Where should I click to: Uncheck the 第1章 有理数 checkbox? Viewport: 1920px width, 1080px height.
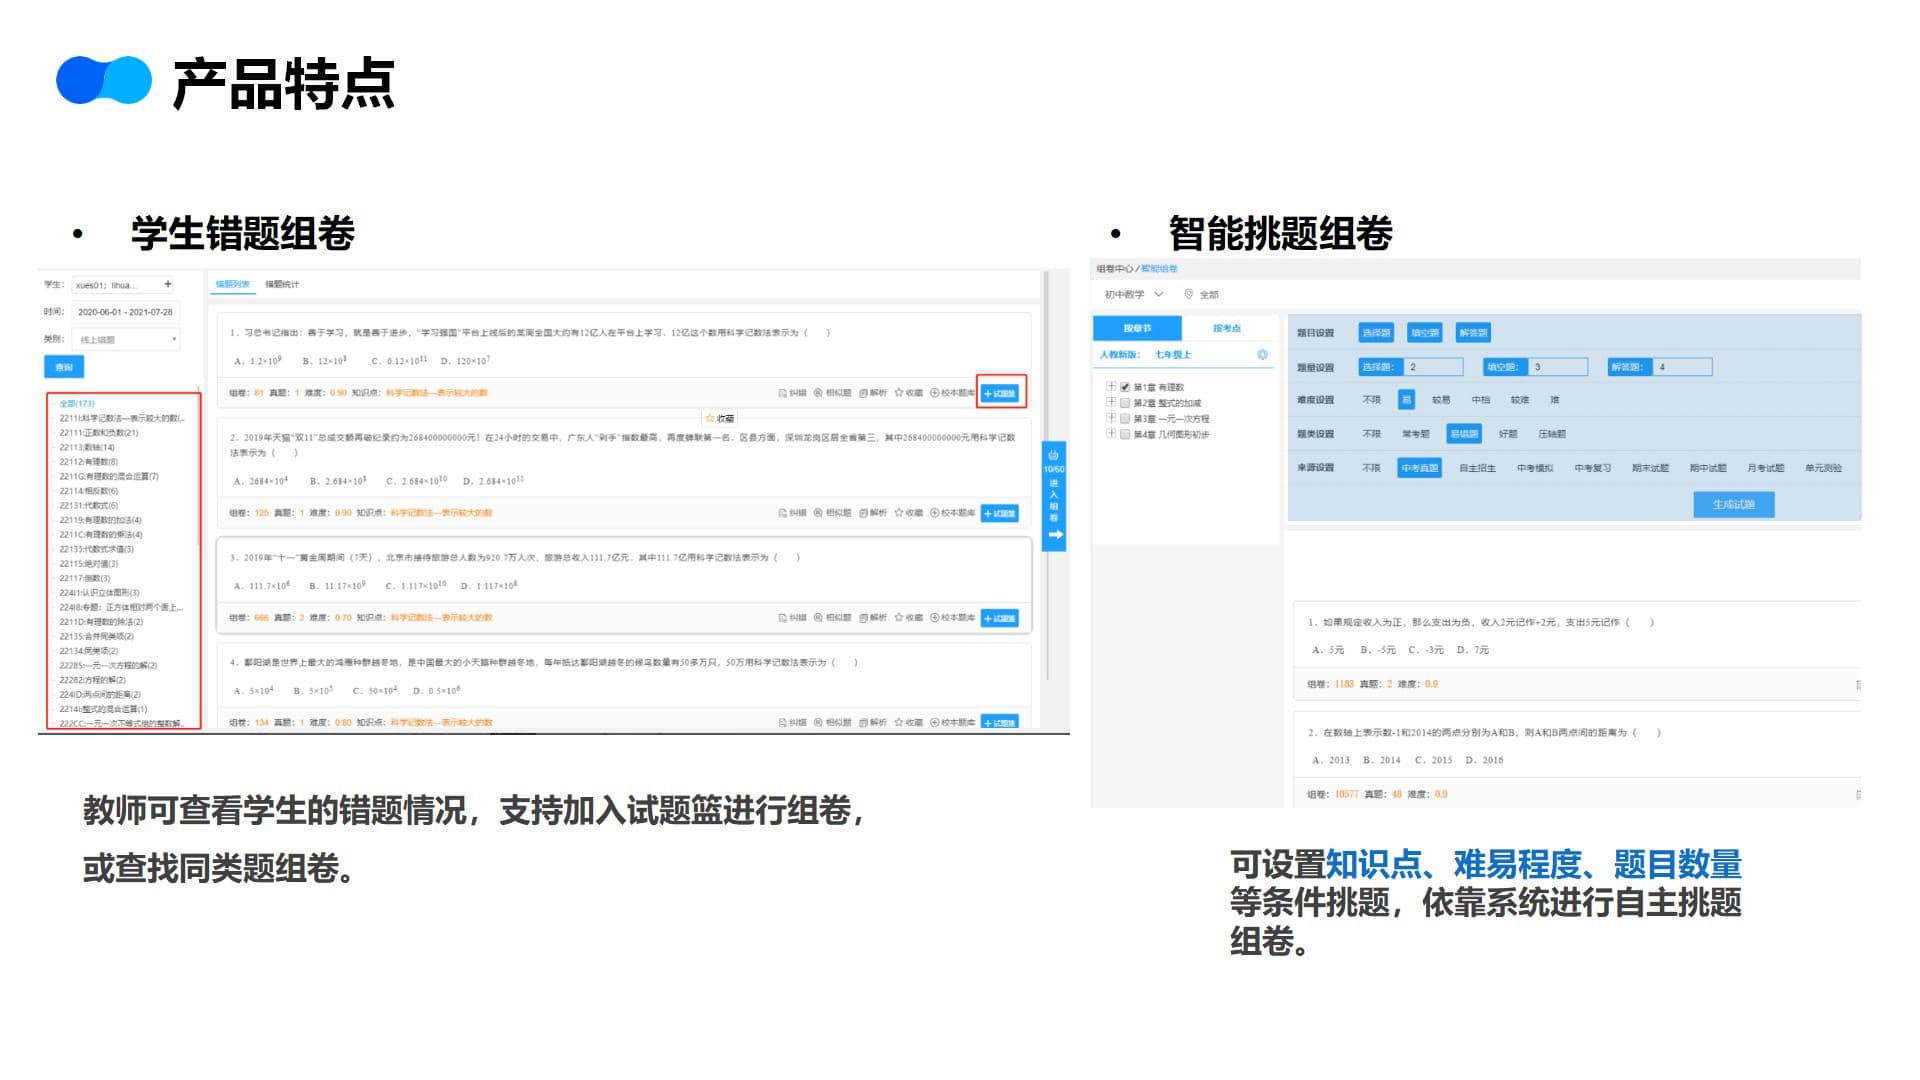[x=1125, y=387]
